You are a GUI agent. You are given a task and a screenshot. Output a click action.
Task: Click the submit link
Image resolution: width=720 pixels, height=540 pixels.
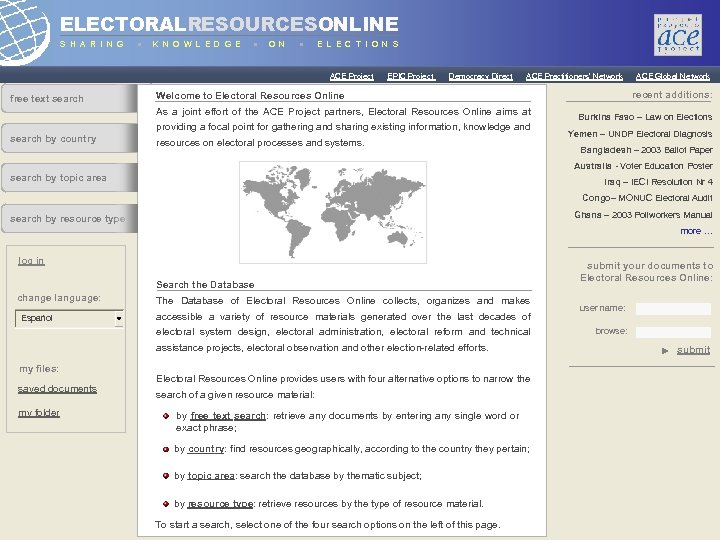pos(693,350)
